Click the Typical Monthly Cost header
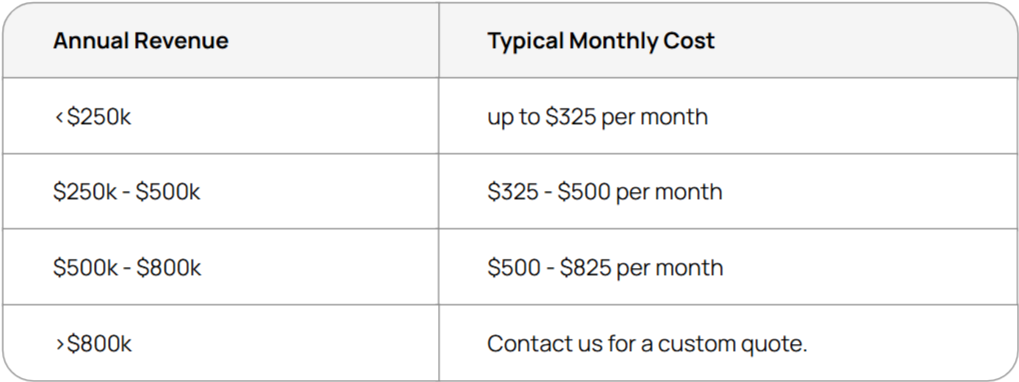This screenshot has height=382, width=1019. [x=601, y=41]
